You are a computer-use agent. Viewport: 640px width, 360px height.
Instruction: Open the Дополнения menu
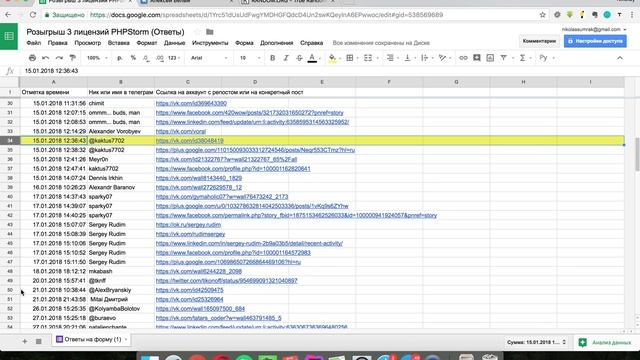pyautogui.click(x=277, y=43)
